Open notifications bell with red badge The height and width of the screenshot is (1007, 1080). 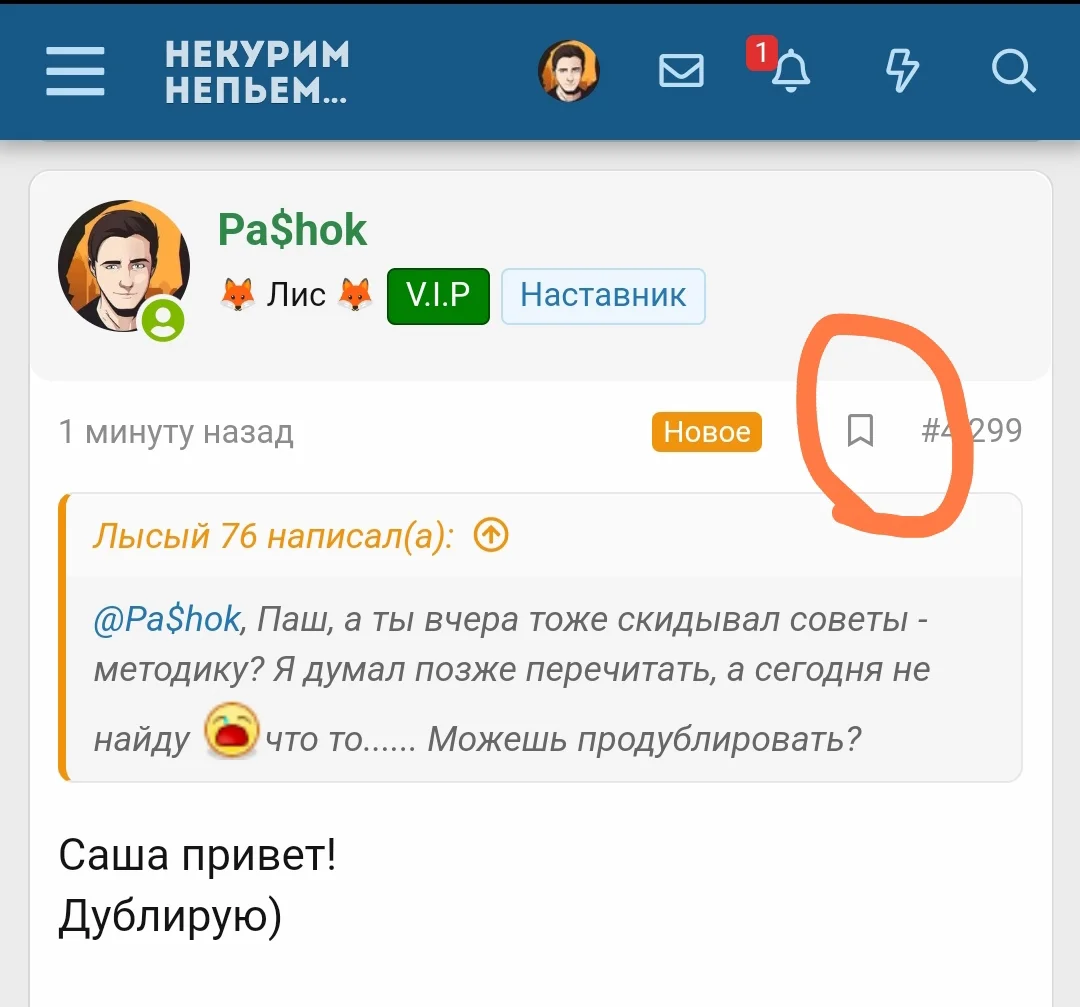781,63
